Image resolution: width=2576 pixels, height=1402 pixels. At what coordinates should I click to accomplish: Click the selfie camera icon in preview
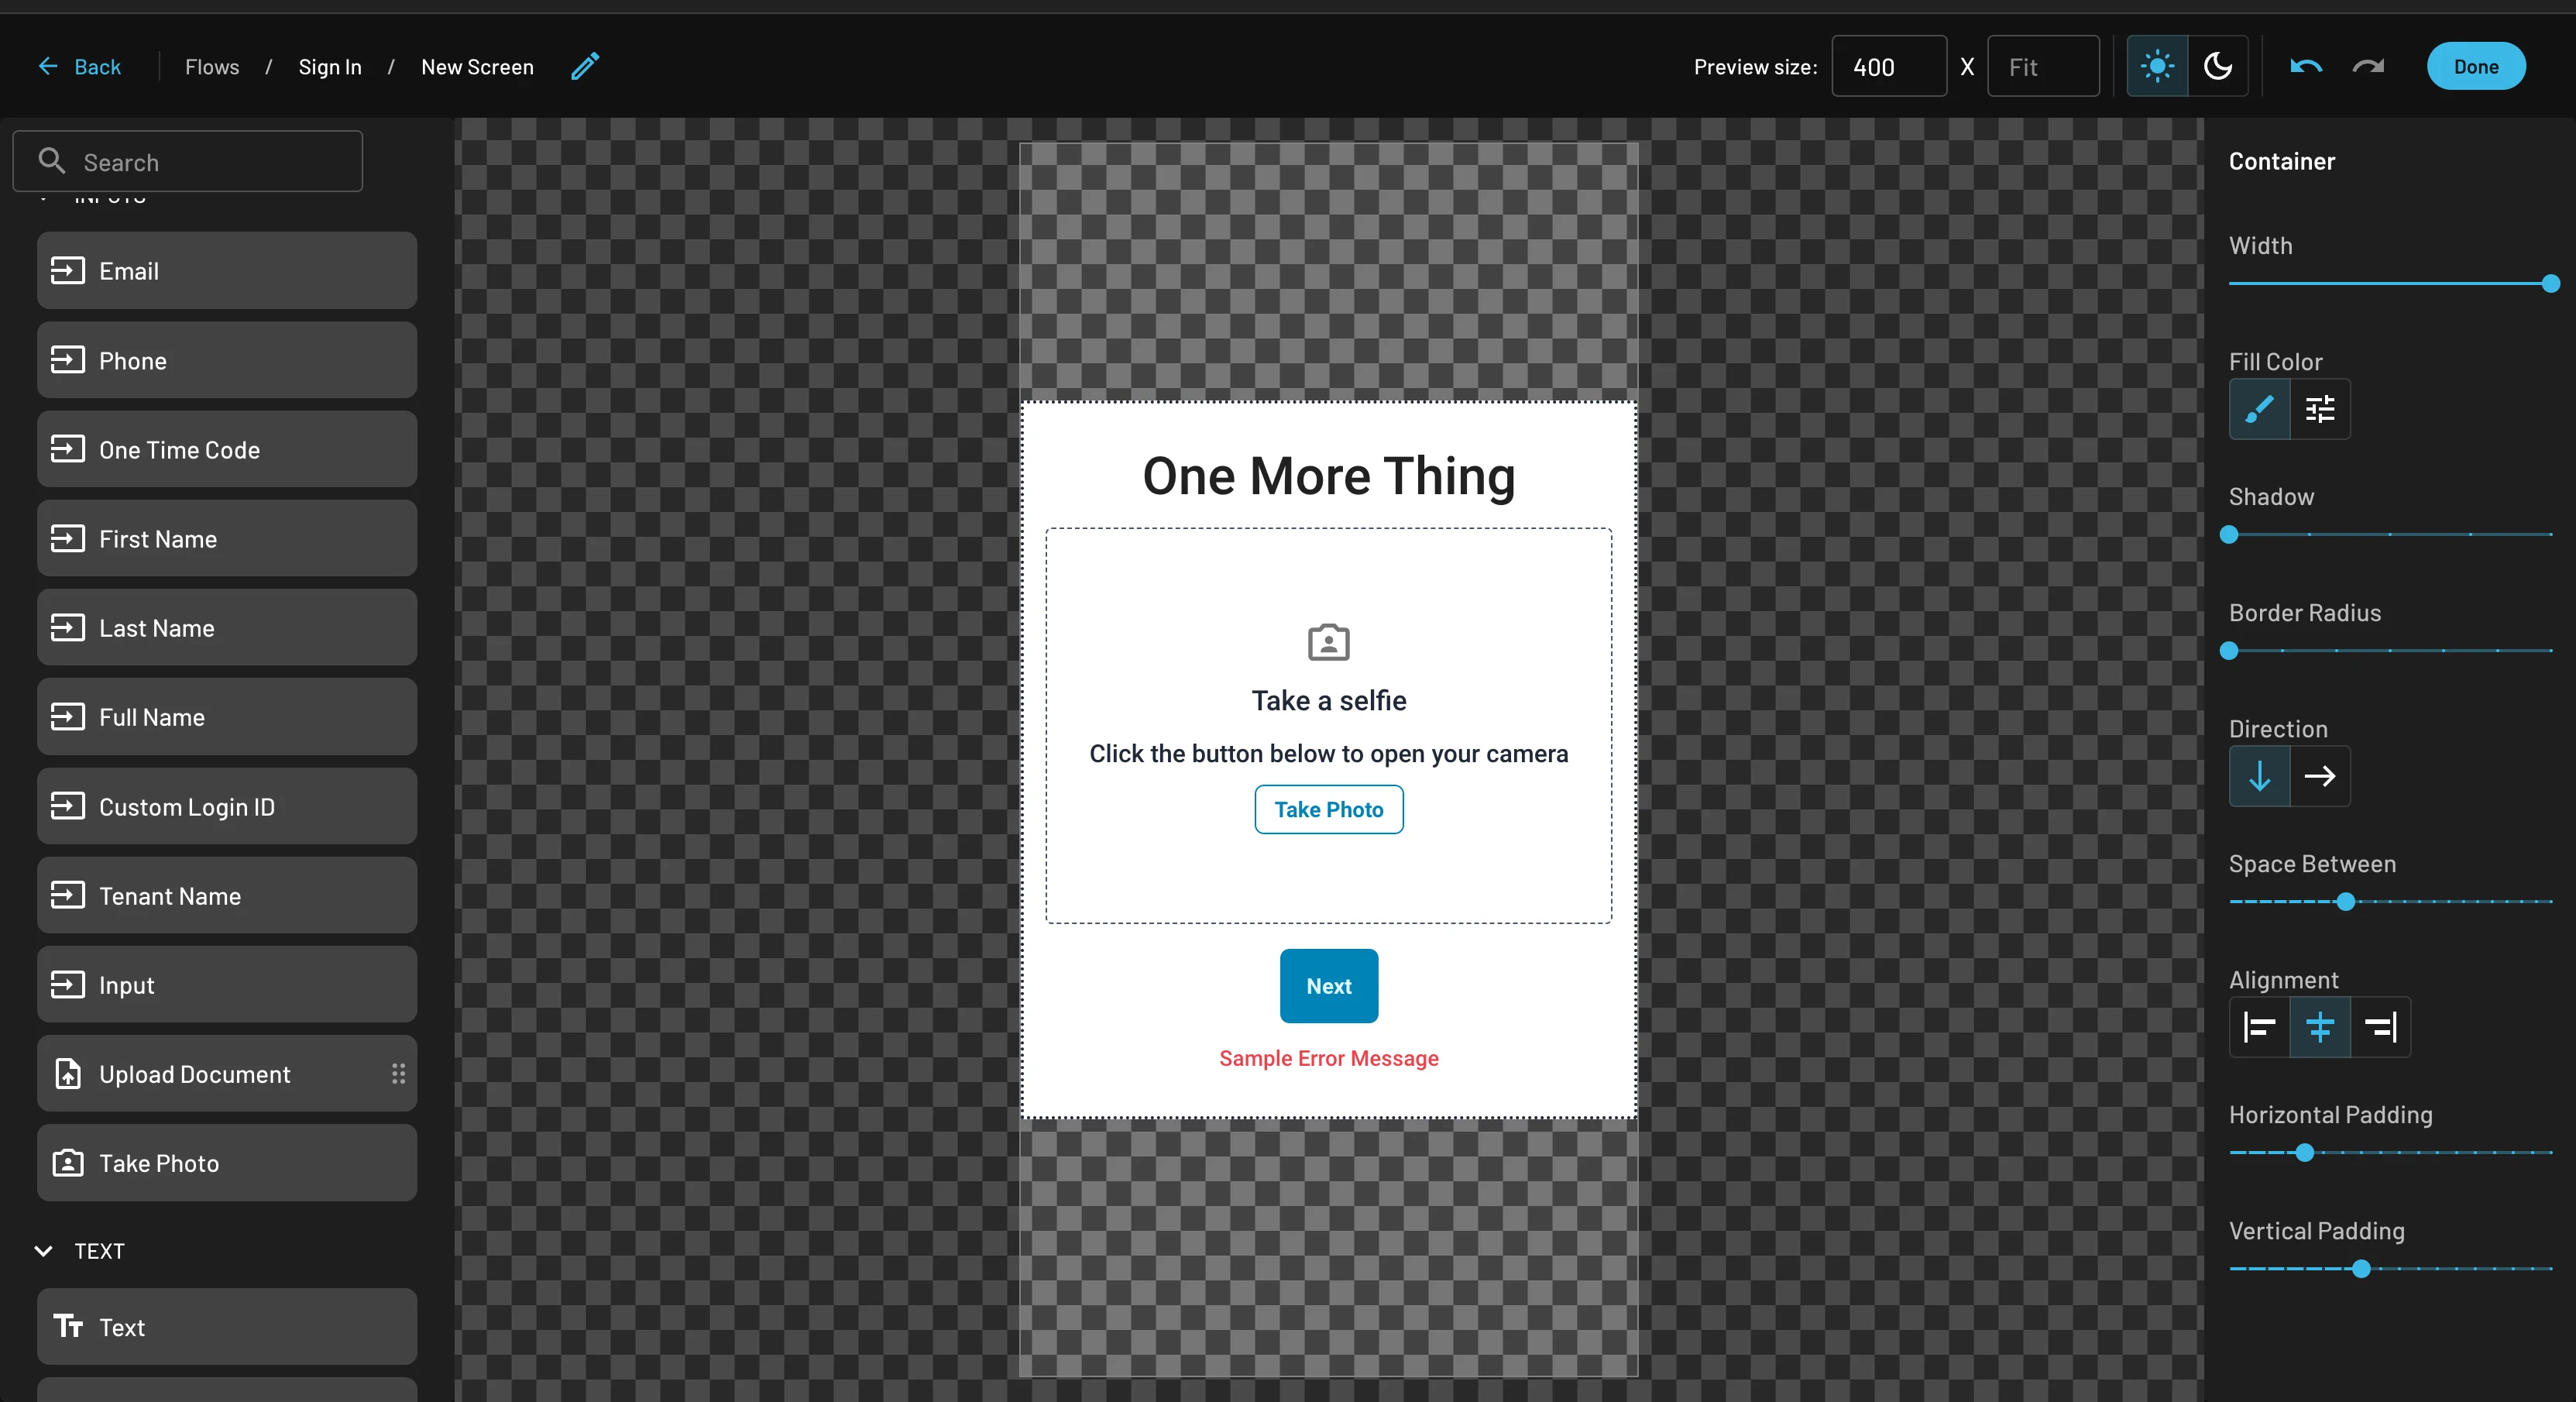click(x=1328, y=642)
